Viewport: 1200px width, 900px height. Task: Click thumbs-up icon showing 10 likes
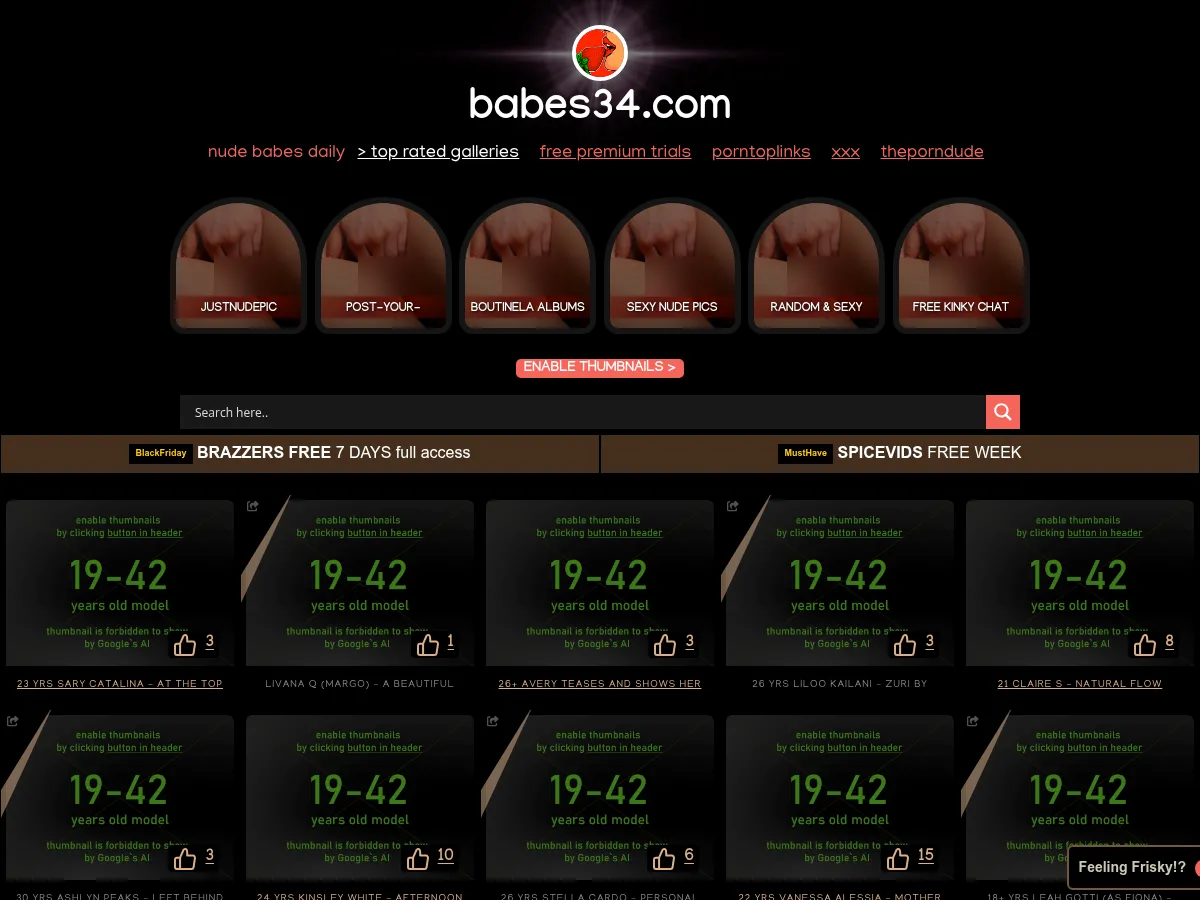pyautogui.click(x=418, y=859)
